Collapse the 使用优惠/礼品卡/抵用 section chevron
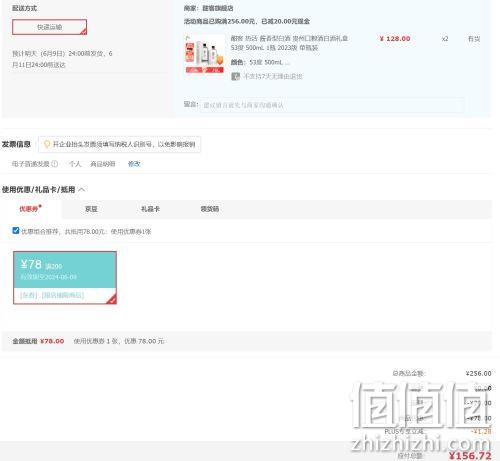 point(82,190)
